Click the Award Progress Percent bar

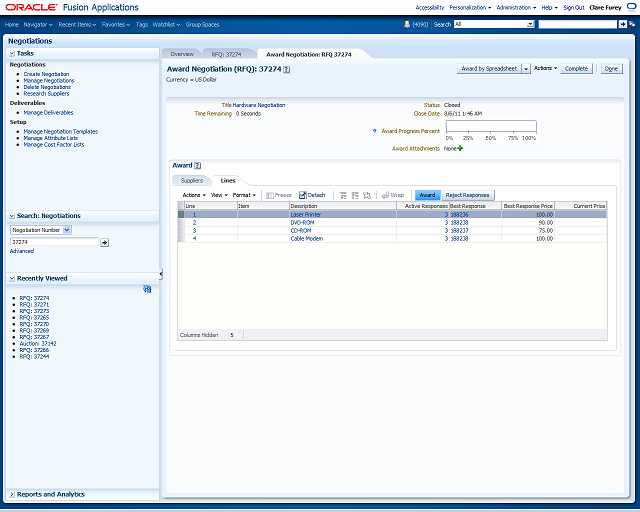click(491, 127)
